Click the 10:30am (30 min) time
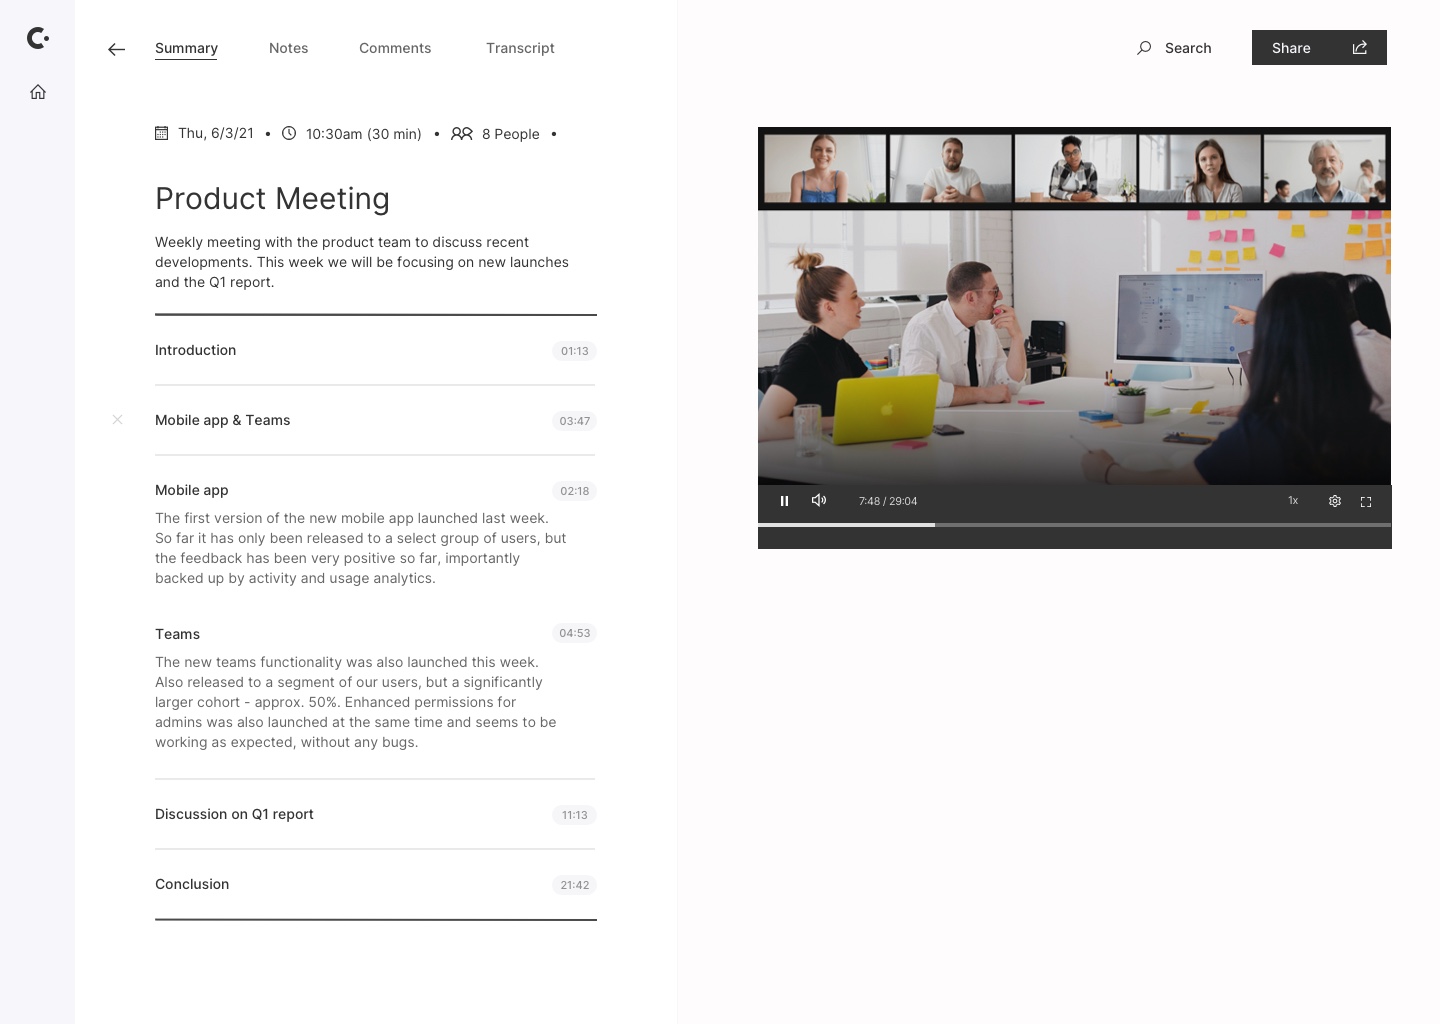The image size is (1440, 1024). (364, 134)
